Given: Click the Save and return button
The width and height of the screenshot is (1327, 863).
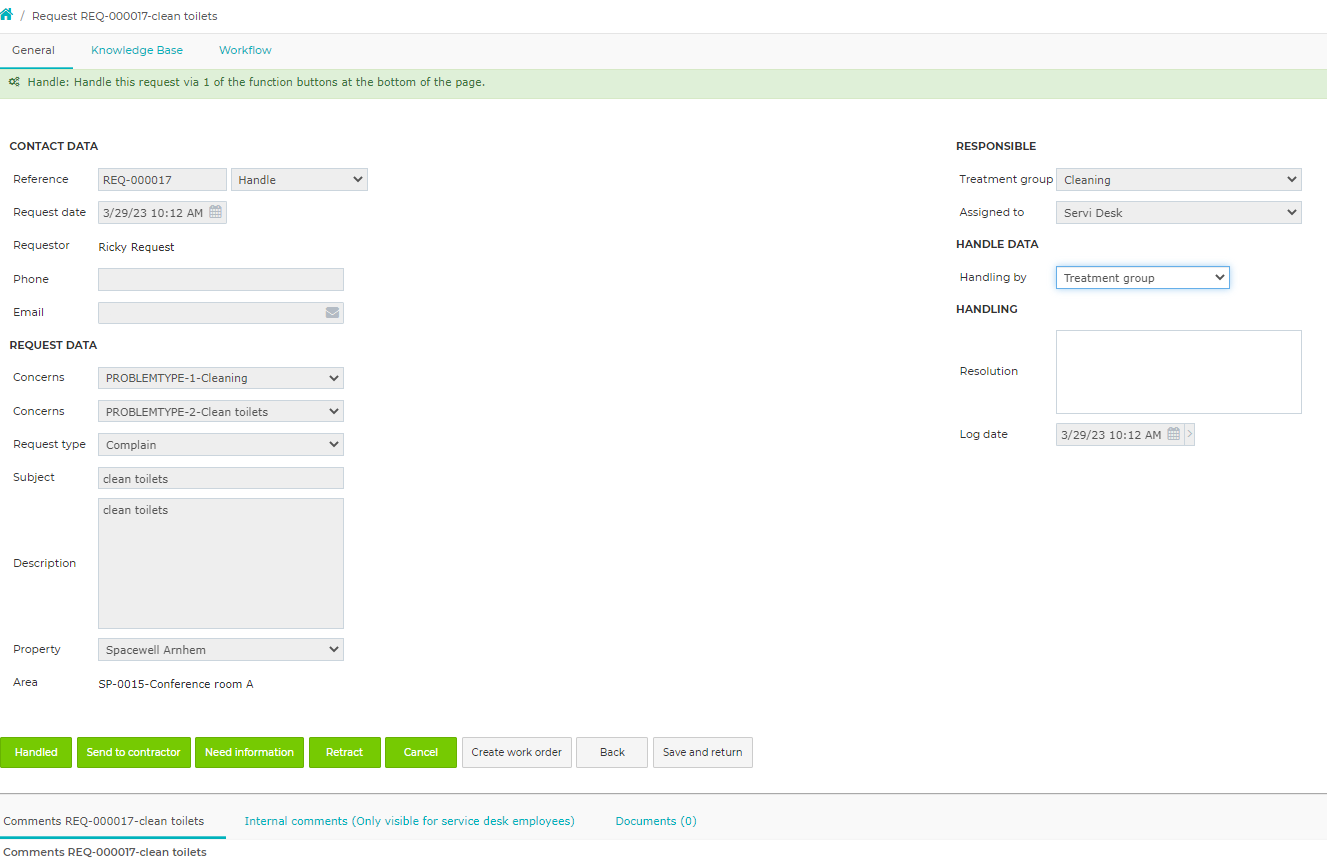Looking at the screenshot, I should pyautogui.click(x=703, y=752).
